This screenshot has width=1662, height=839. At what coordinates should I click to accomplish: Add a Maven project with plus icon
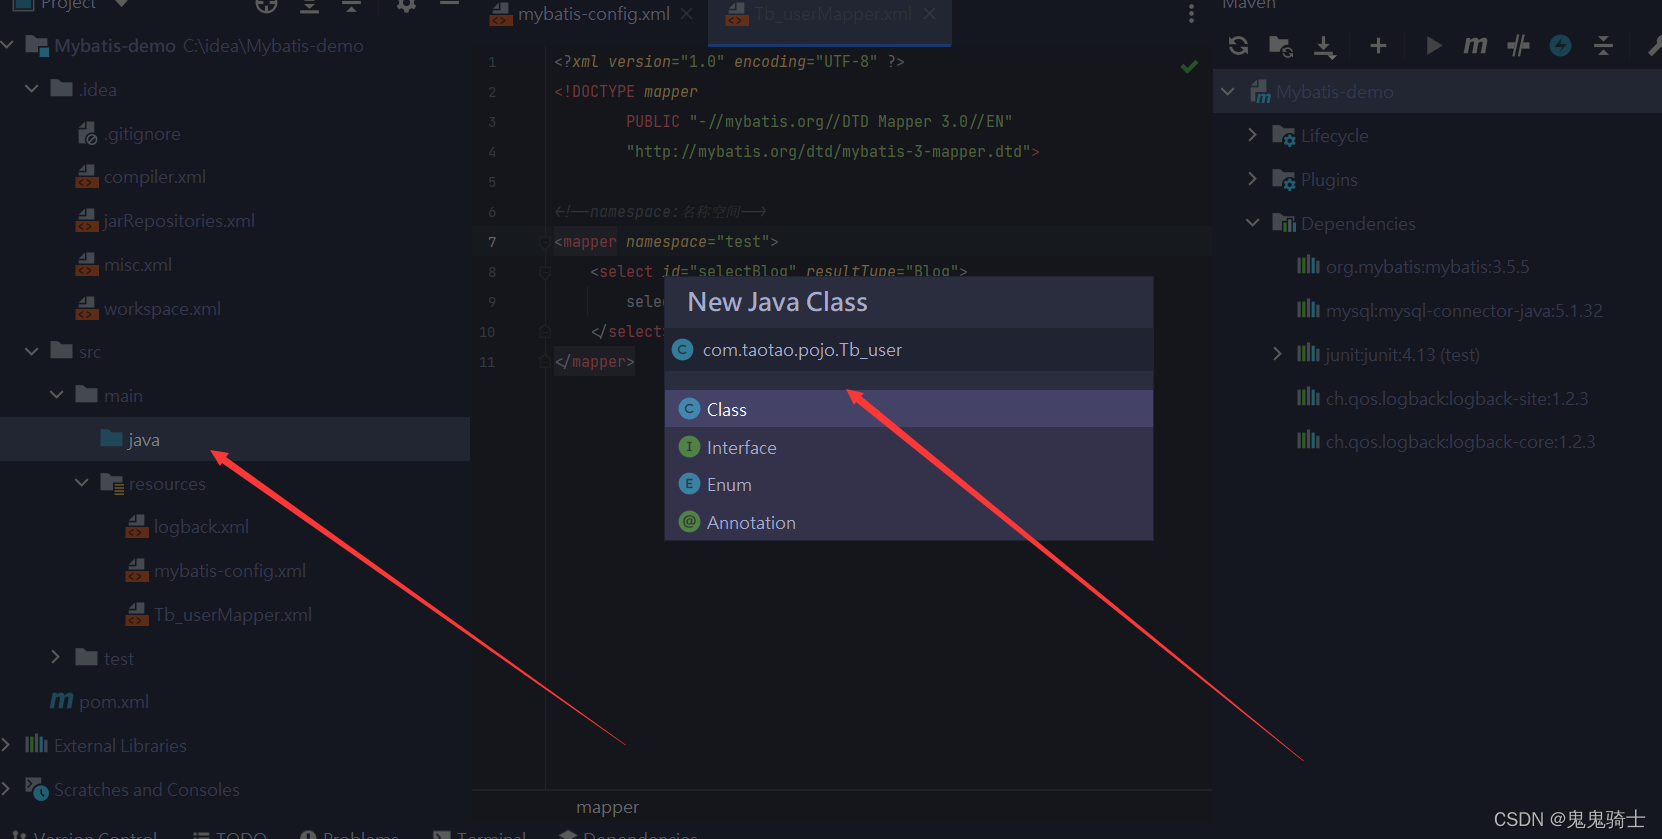pyautogui.click(x=1378, y=45)
